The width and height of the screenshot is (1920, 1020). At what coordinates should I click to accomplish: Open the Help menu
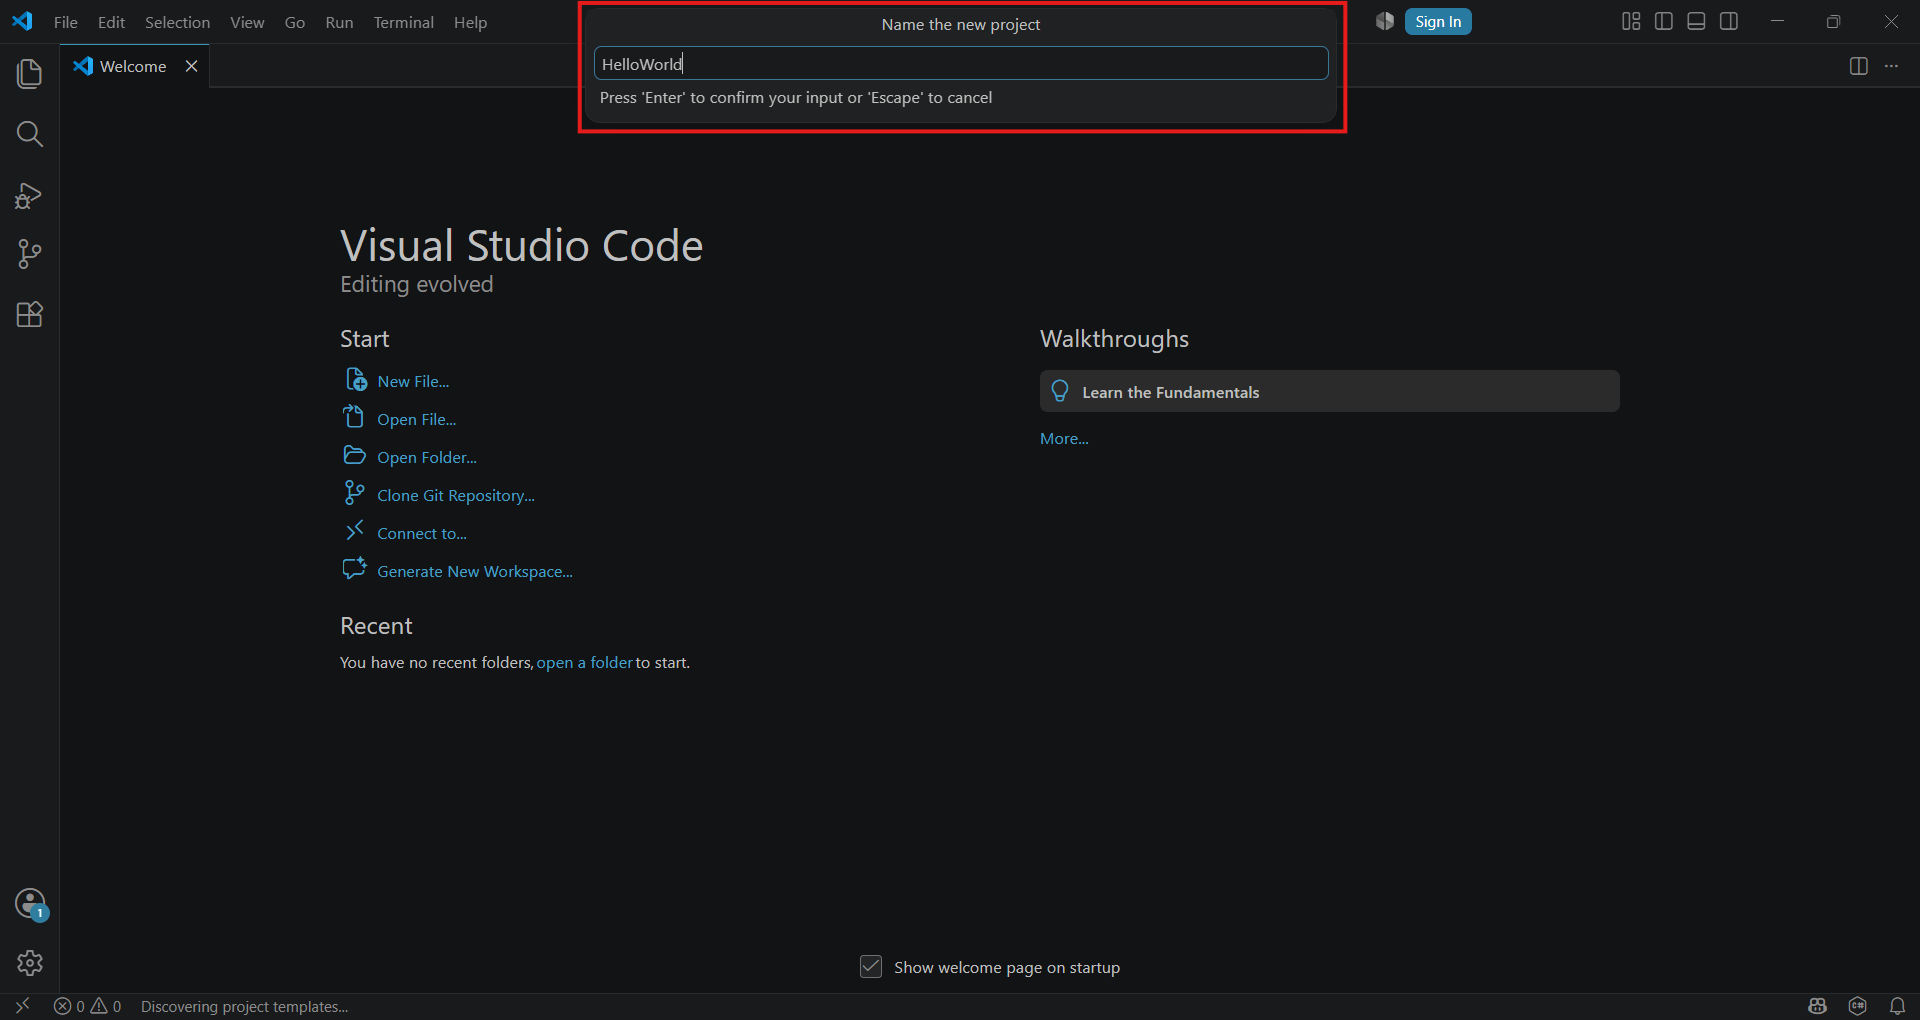tap(470, 22)
